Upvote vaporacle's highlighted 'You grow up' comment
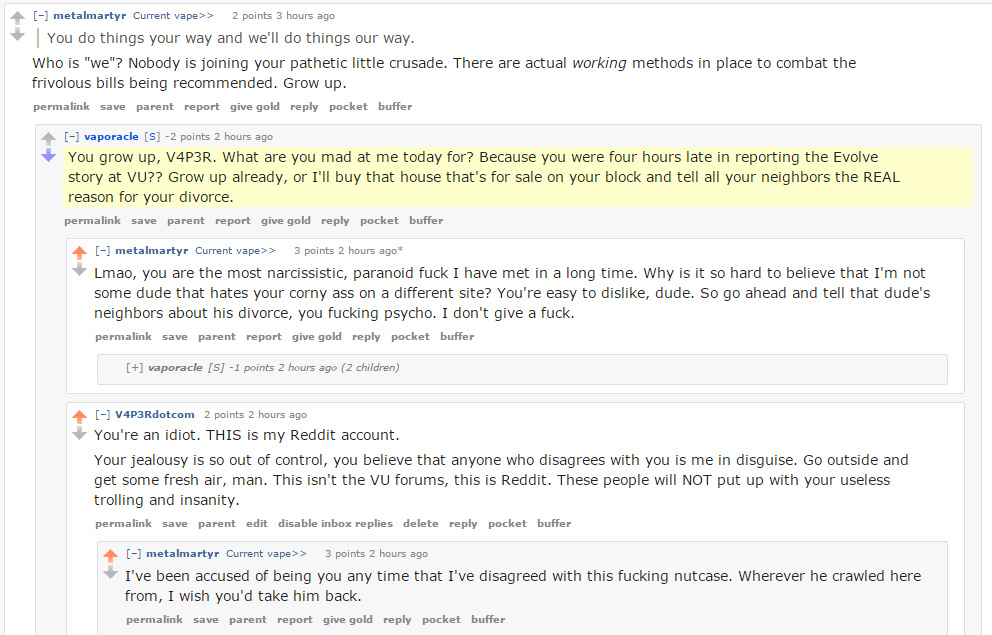 [48, 138]
